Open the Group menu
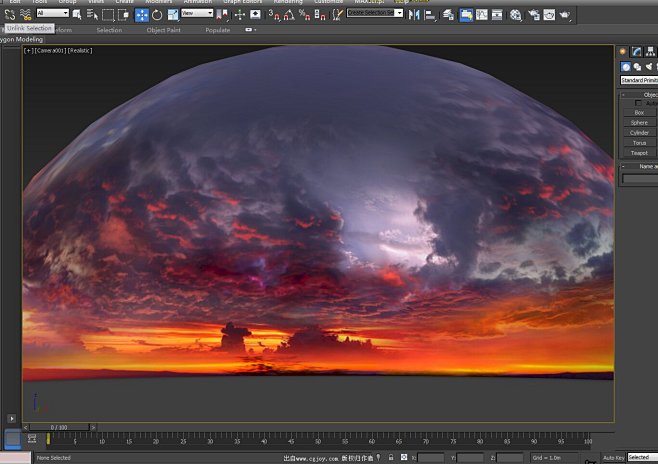This screenshot has width=658, height=464. pos(67,2)
